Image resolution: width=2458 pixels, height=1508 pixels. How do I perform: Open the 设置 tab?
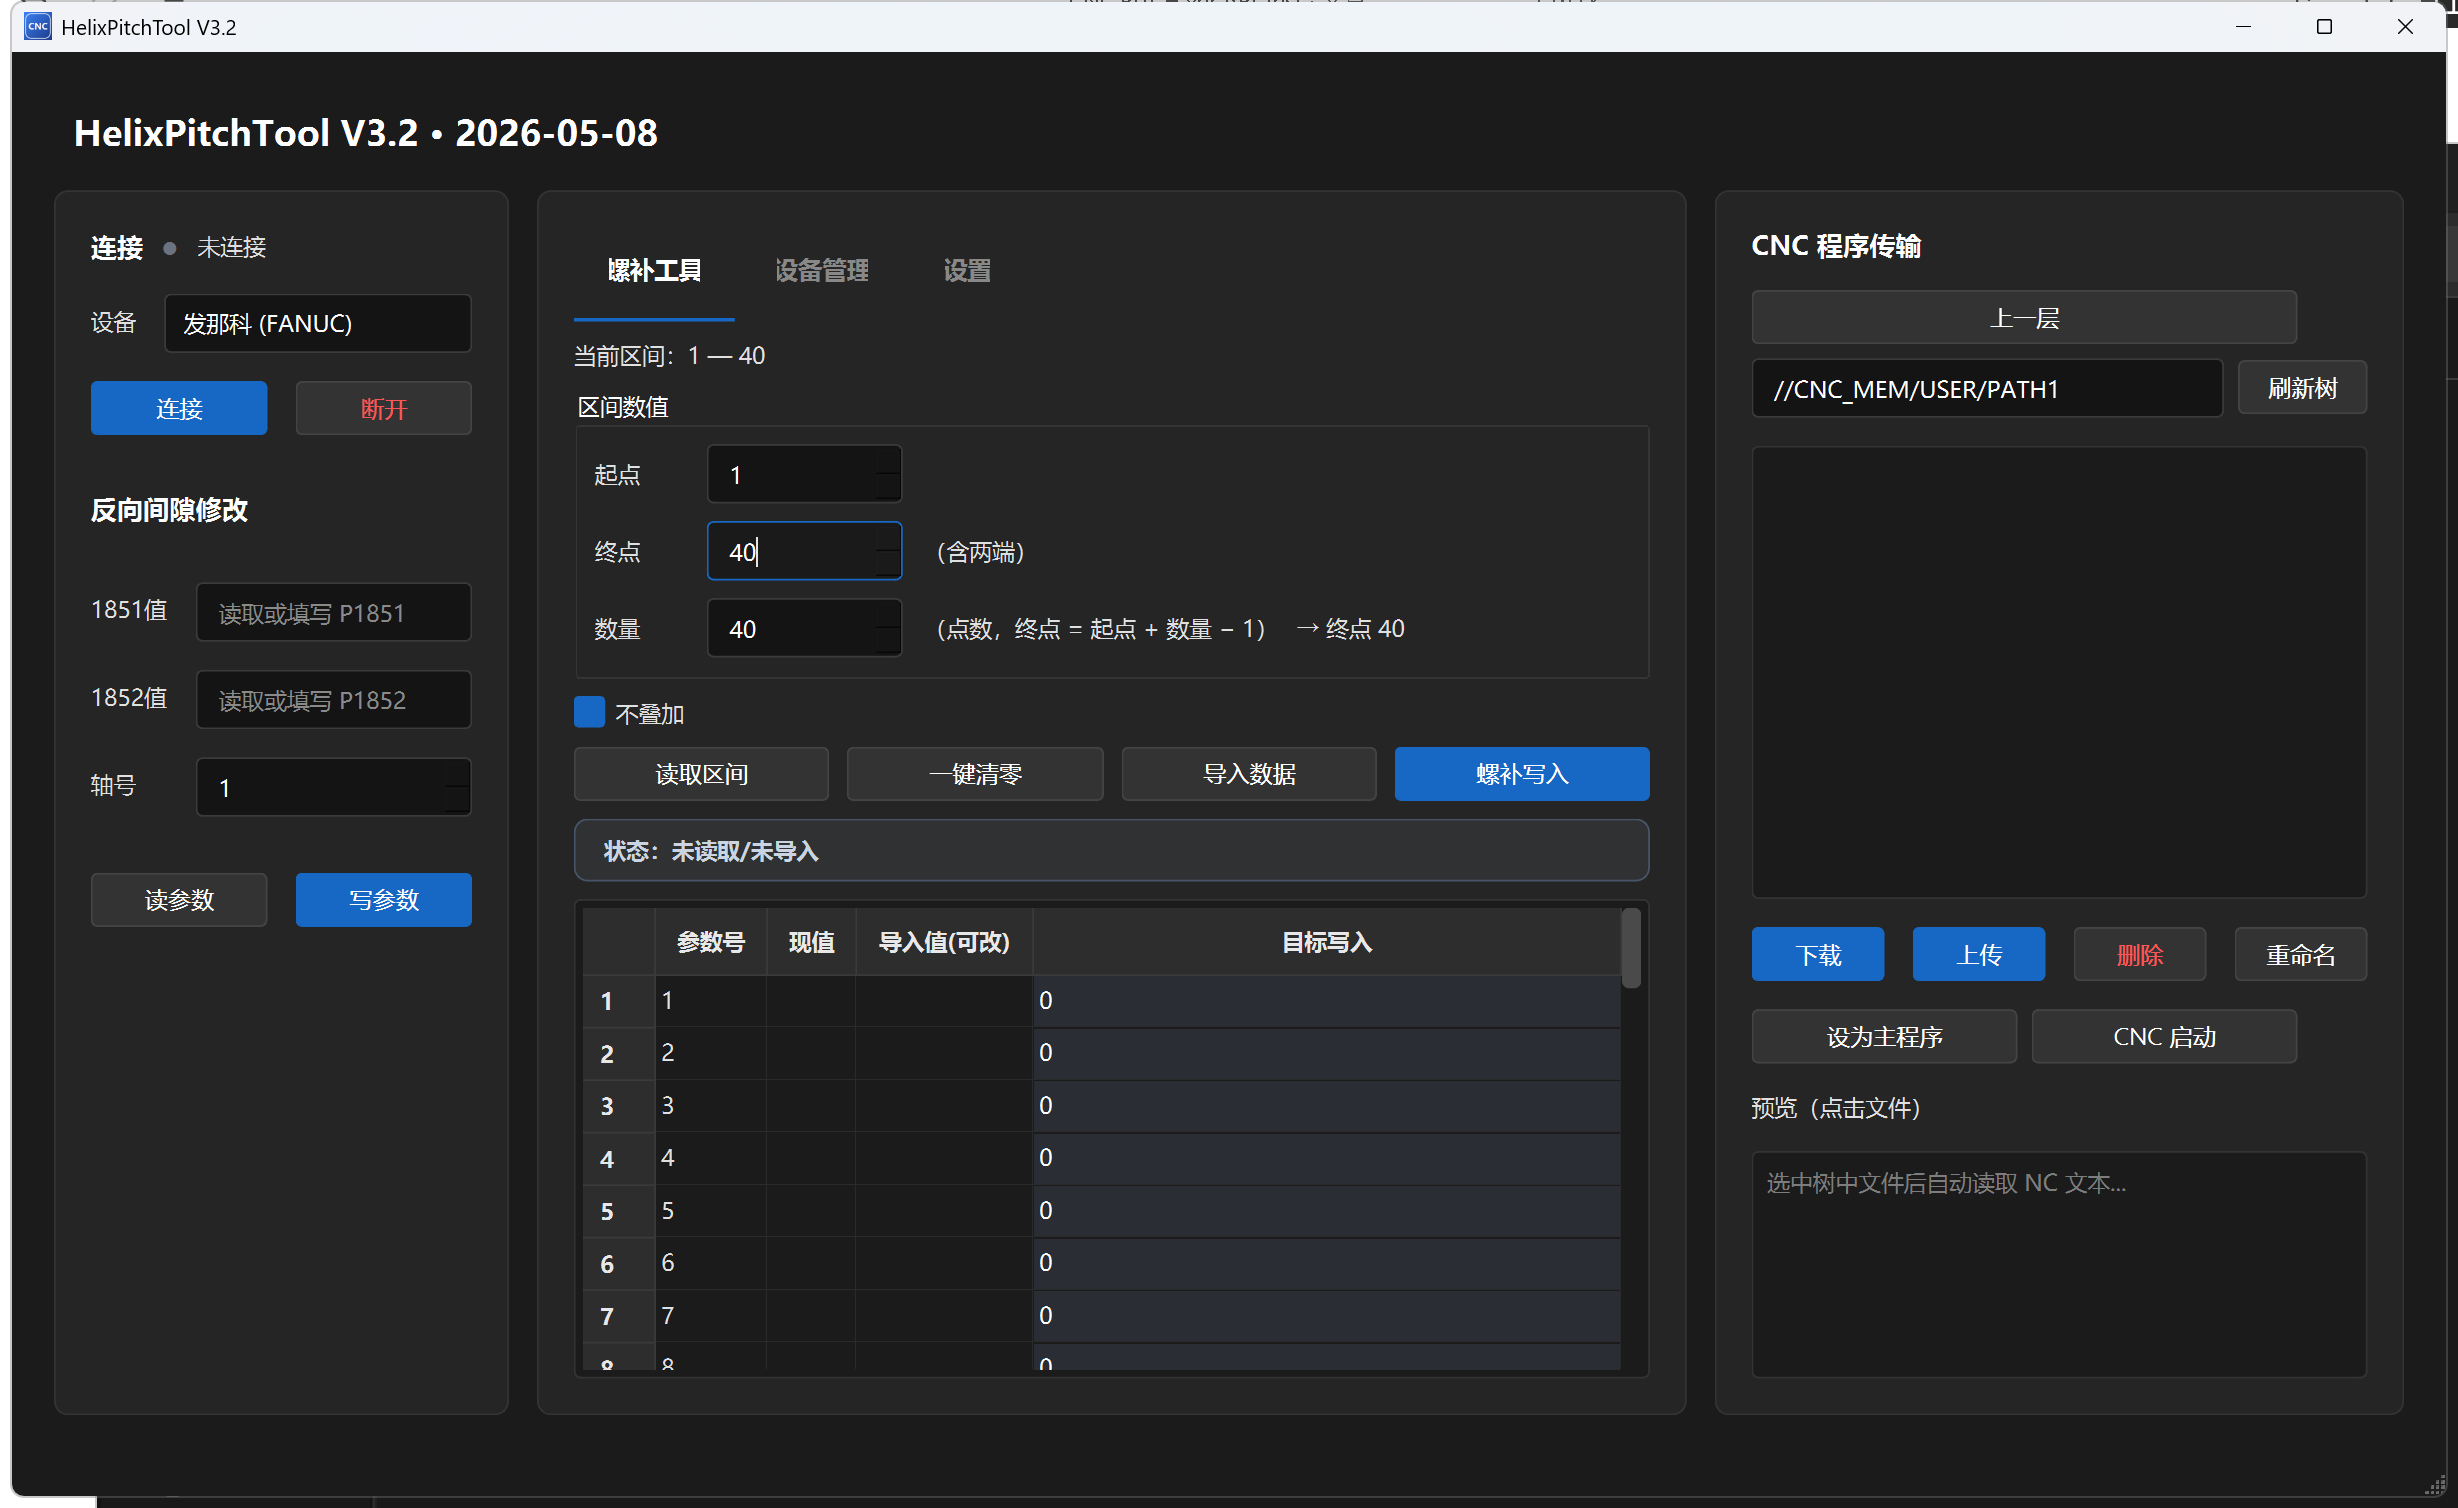tap(966, 271)
